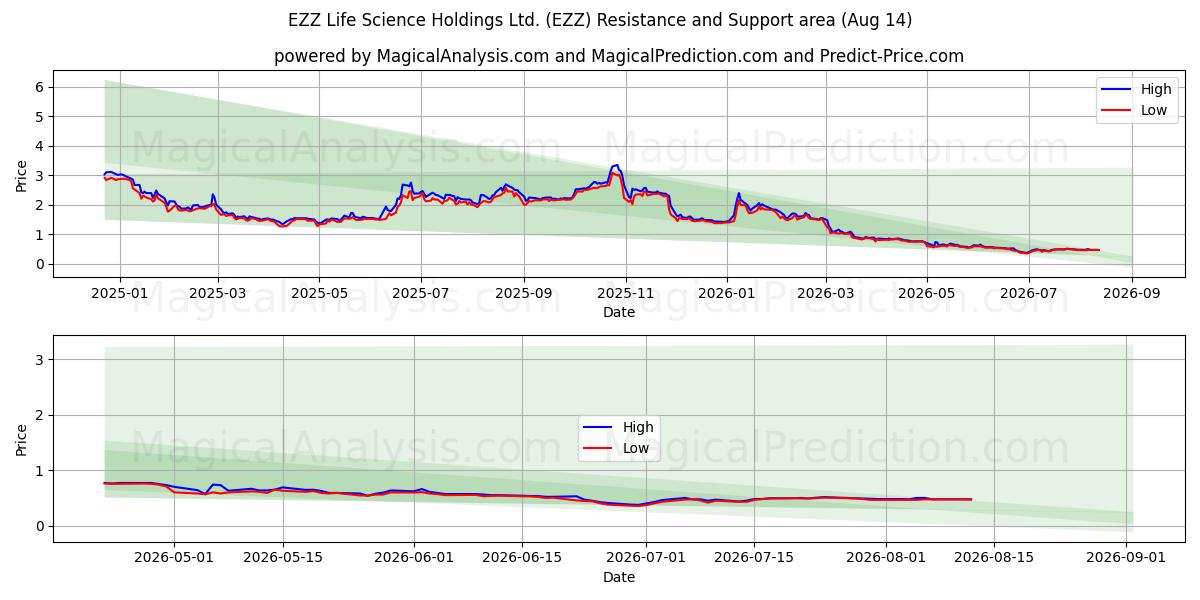Click the '4' y-axis value on top chart
Screen dimensions: 1200x600
pyautogui.click(x=41, y=146)
